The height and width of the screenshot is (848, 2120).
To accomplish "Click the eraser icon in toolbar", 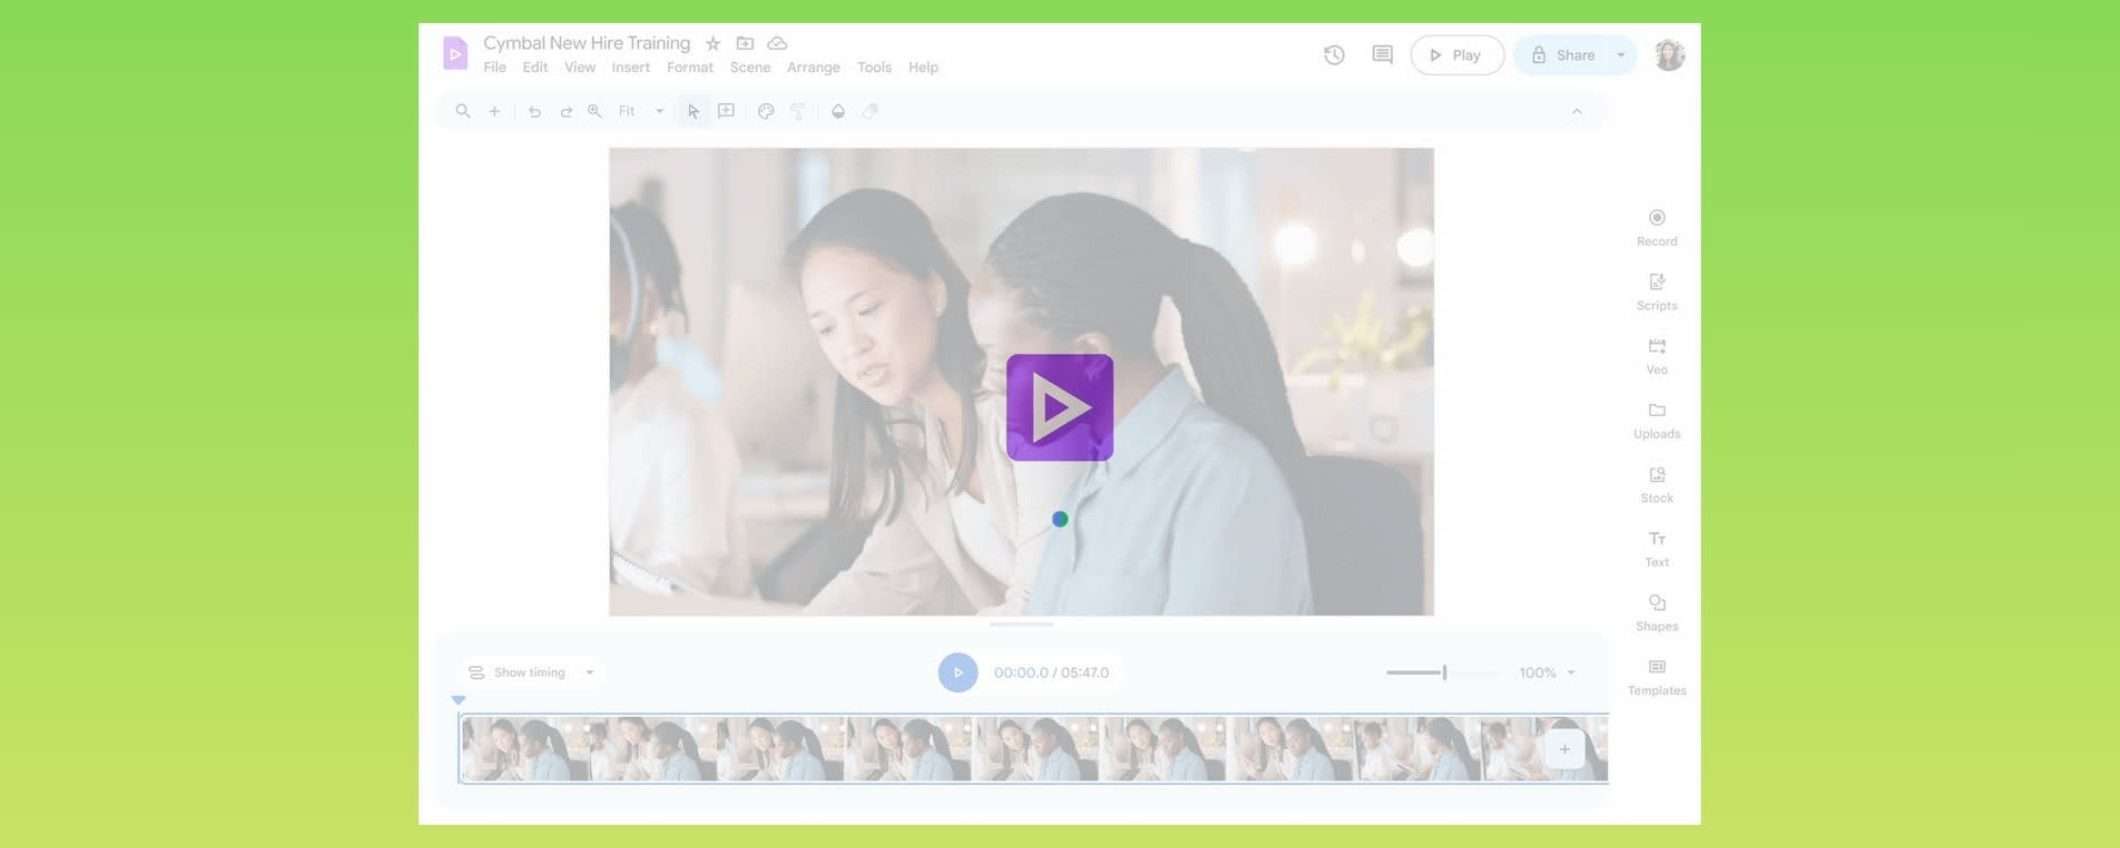I will (871, 111).
